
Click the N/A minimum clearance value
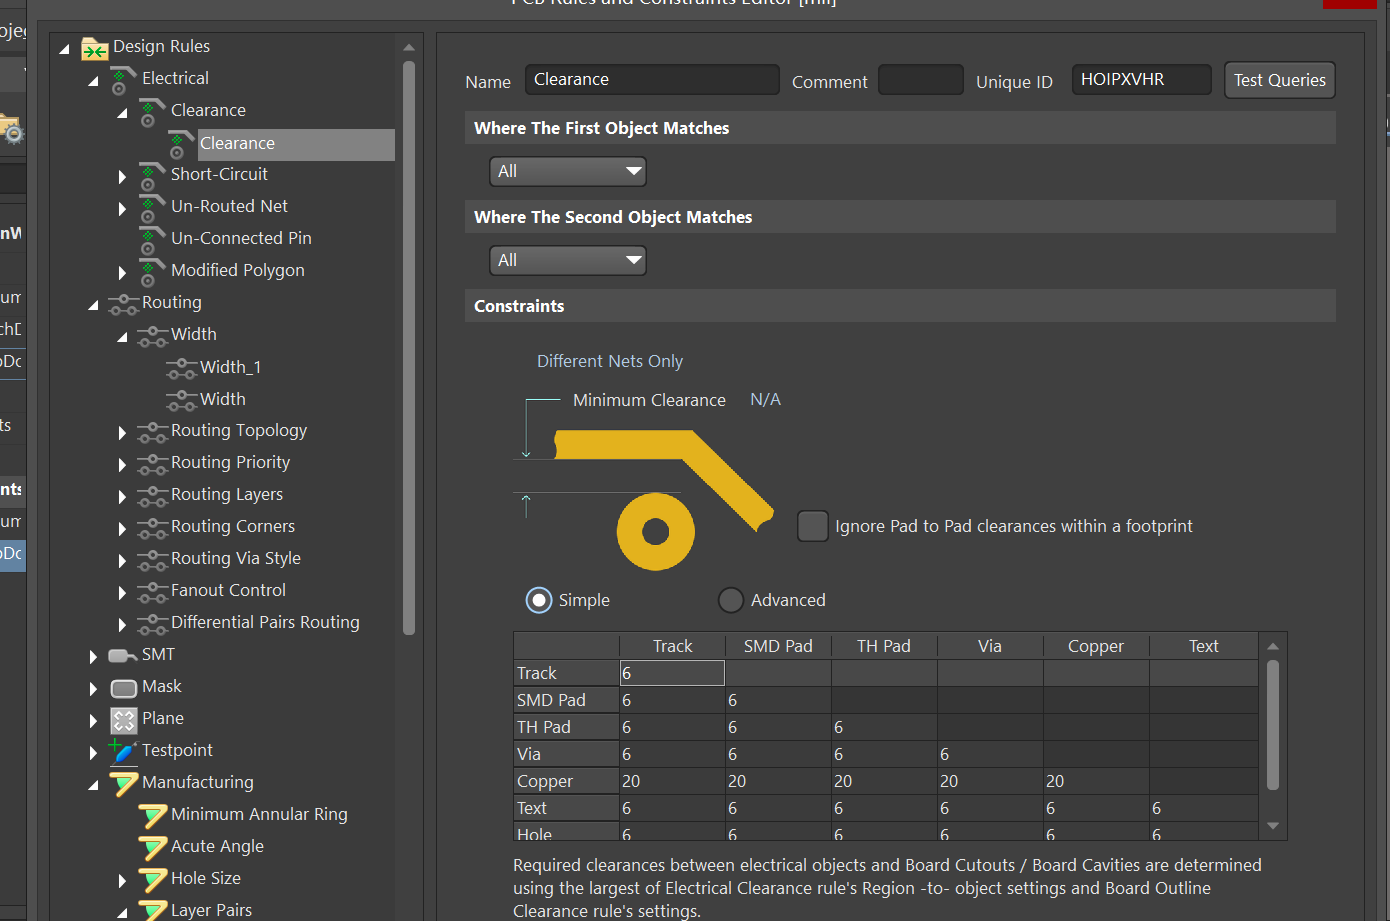click(x=765, y=399)
